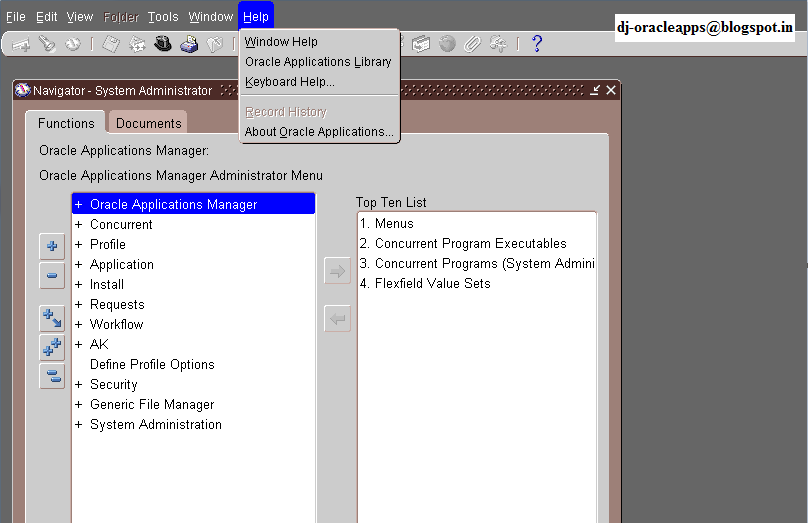Expand the Workflow tree node
Screen dimensions: 808x523
(x=78, y=325)
